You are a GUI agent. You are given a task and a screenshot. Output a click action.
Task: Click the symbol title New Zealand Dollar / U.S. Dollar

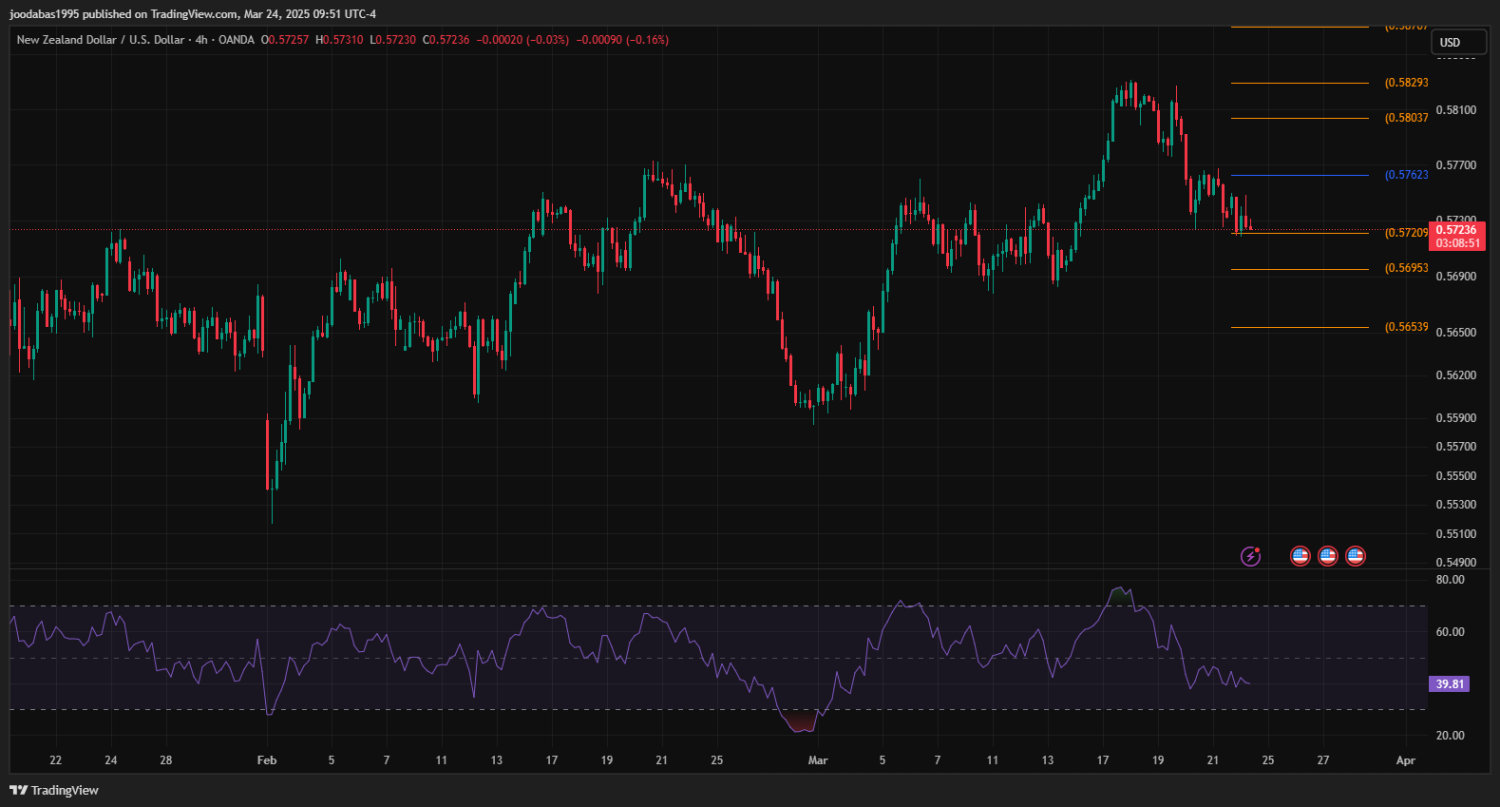point(99,40)
